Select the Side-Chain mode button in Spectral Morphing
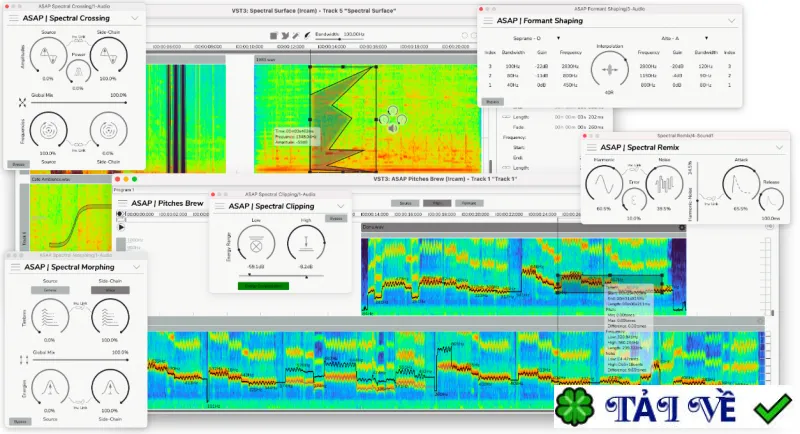 click(x=110, y=290)
